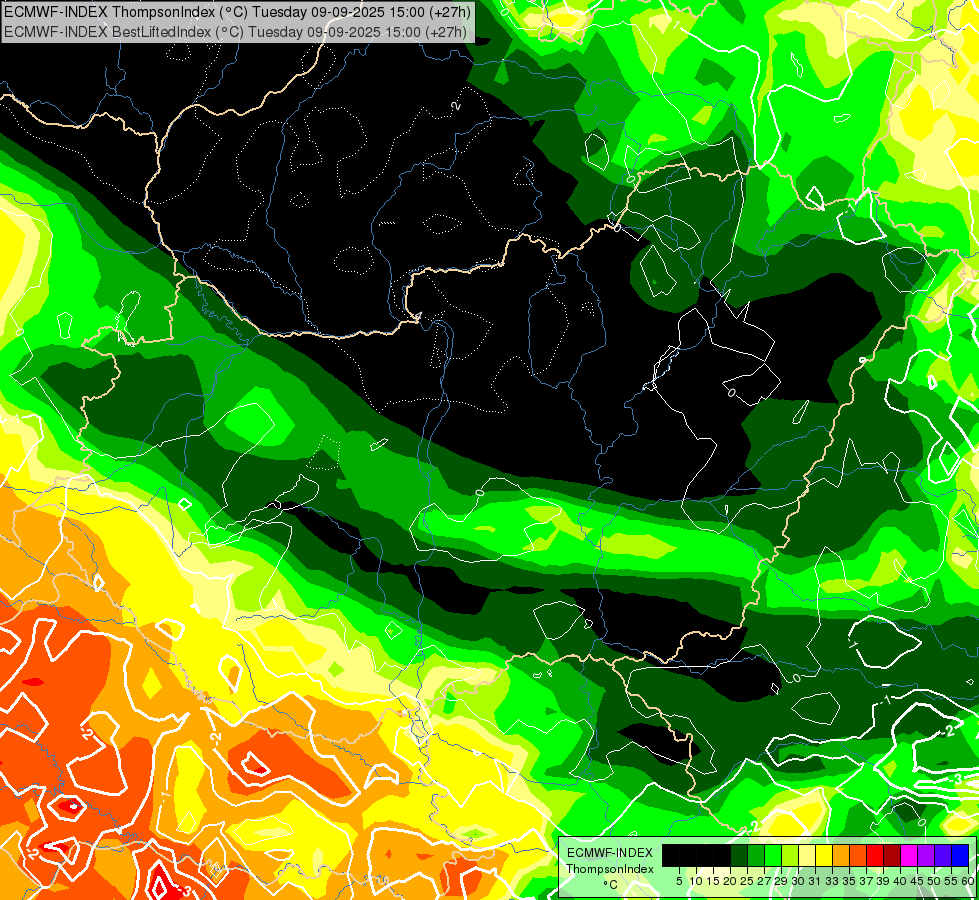979x900 pixels.
Task: Click the legend tick value 5
Action: 679,881
